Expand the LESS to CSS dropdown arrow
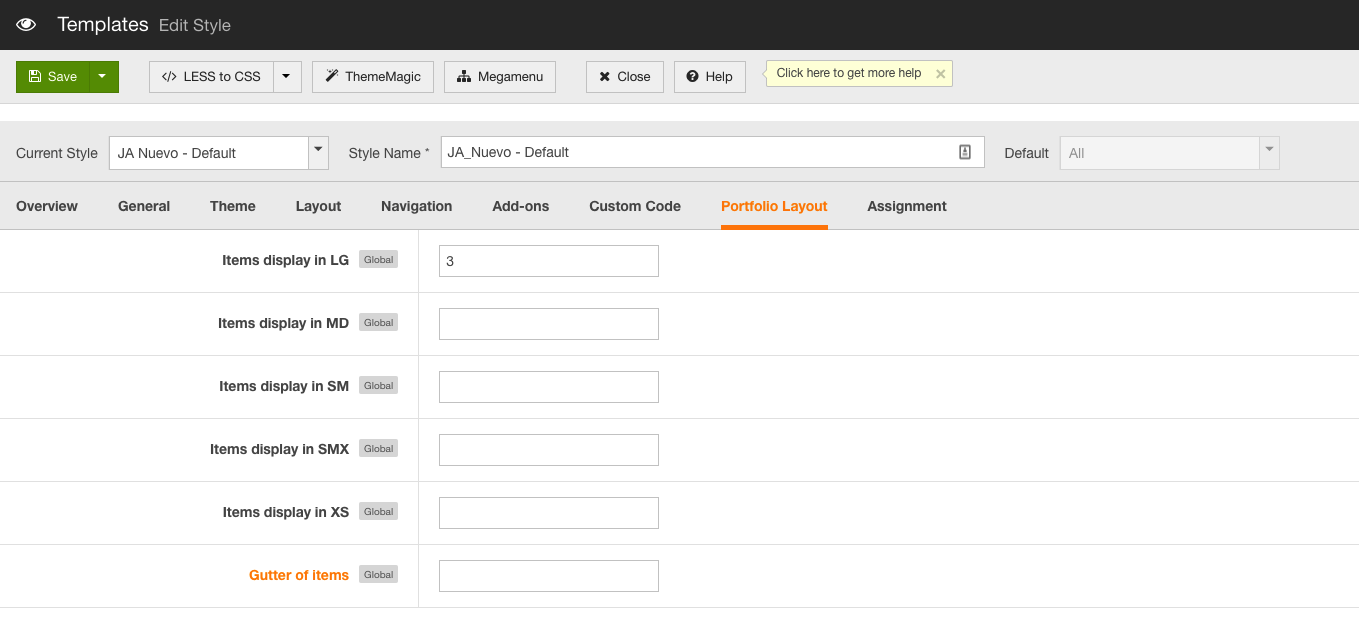 286,77
